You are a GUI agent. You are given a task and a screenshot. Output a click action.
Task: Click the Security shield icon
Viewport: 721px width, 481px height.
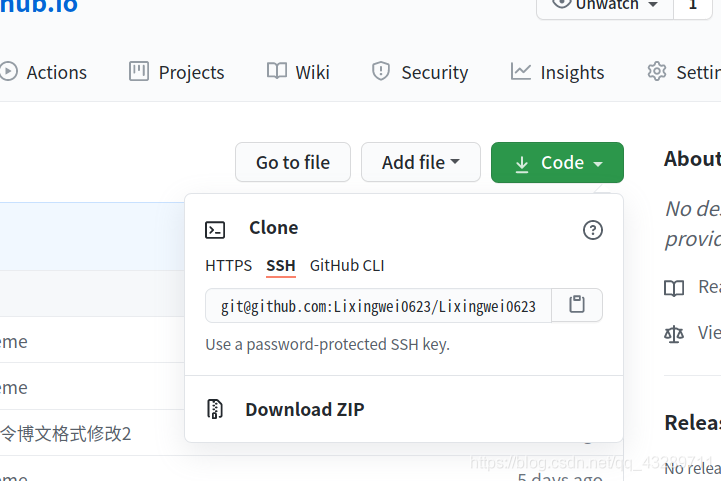[381, 71]
